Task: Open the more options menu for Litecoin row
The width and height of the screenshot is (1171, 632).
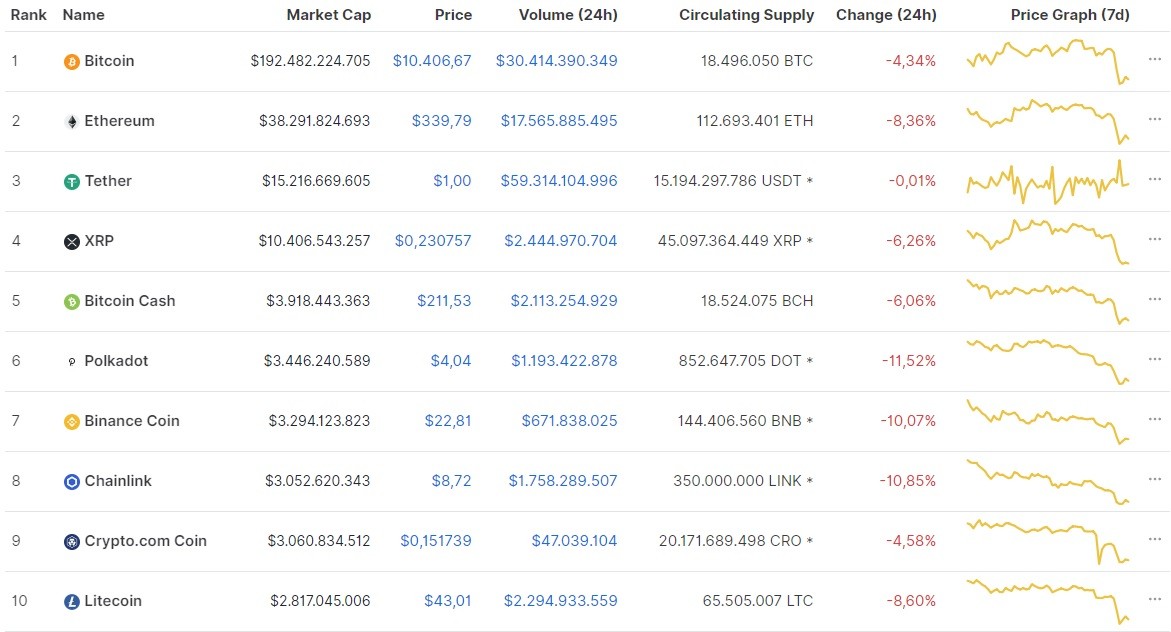Action: tap(1155, 601)
